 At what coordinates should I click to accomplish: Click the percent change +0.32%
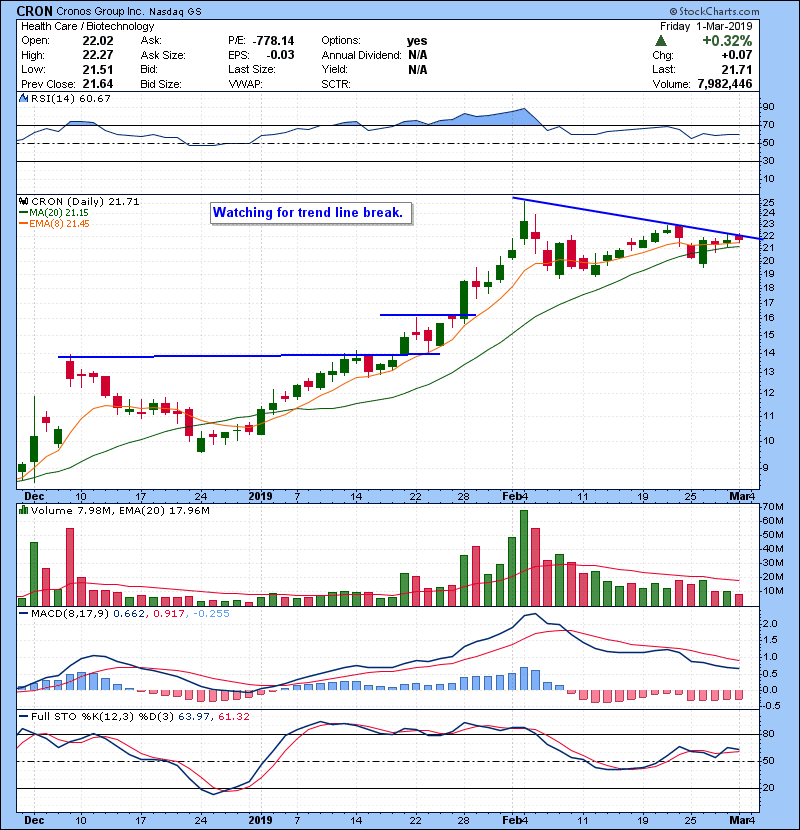727,41
